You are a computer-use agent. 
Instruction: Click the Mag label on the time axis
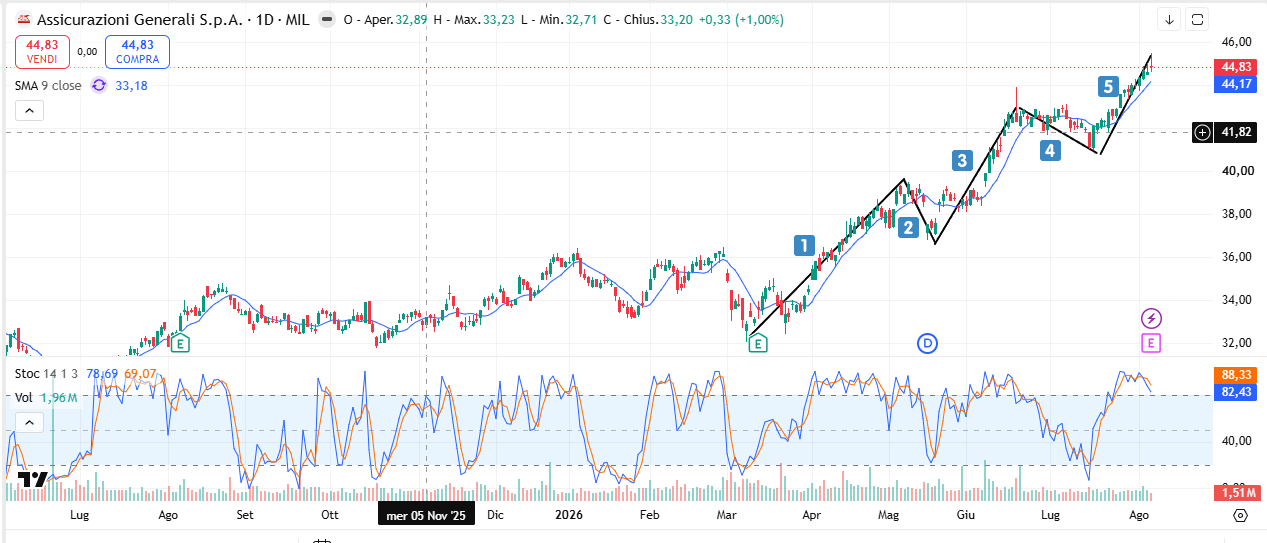[889, 516]
